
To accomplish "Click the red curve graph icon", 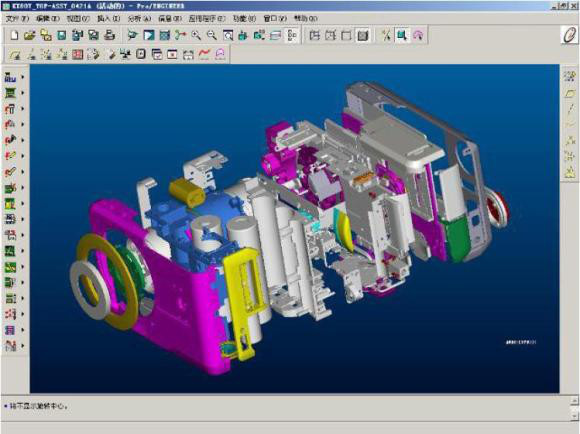I will 204,55.
